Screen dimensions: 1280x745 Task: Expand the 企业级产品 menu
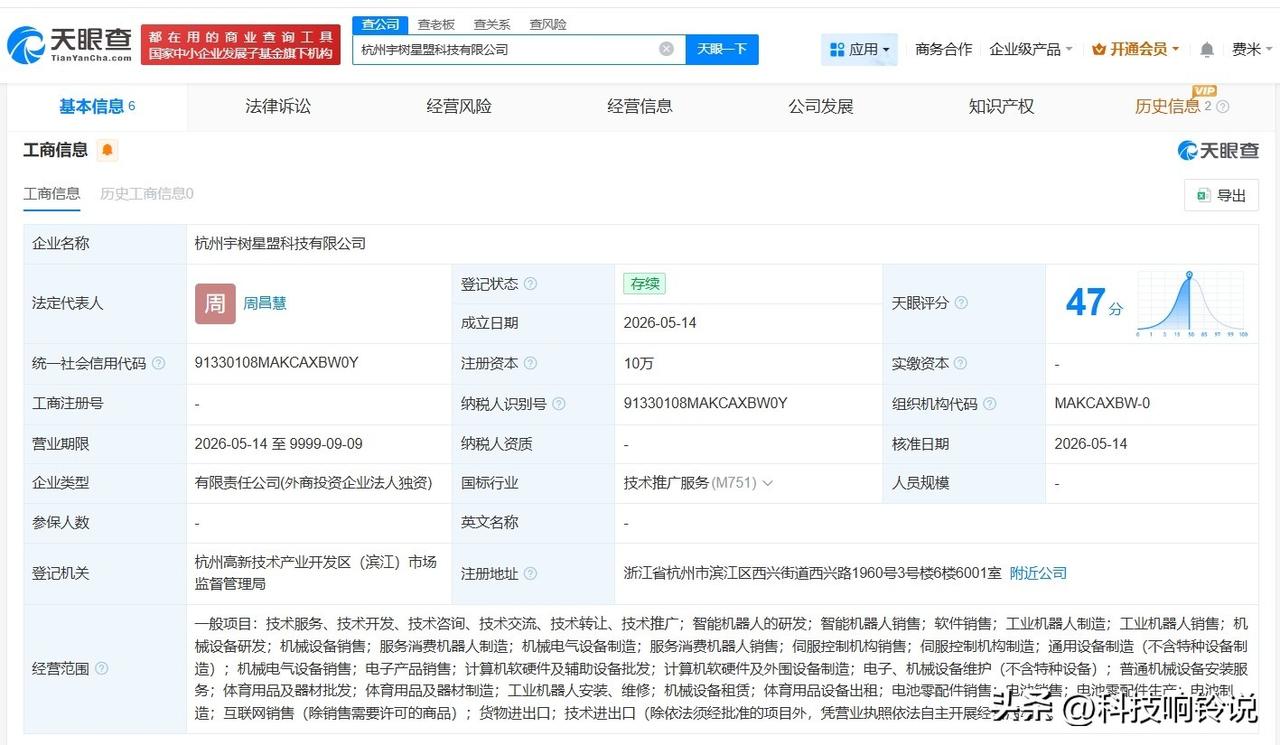pyautogui.click(x=1031, y=49)
